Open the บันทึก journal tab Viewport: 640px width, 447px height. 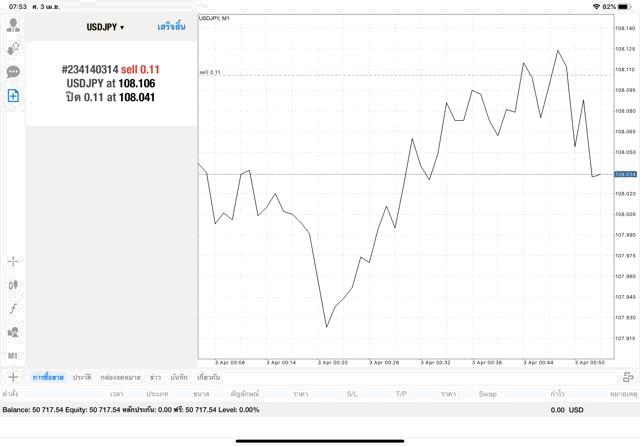click(179, 377)
